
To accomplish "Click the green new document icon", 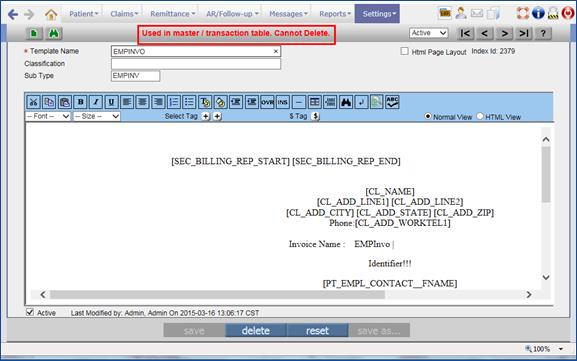I will click(x=34, y=33).
